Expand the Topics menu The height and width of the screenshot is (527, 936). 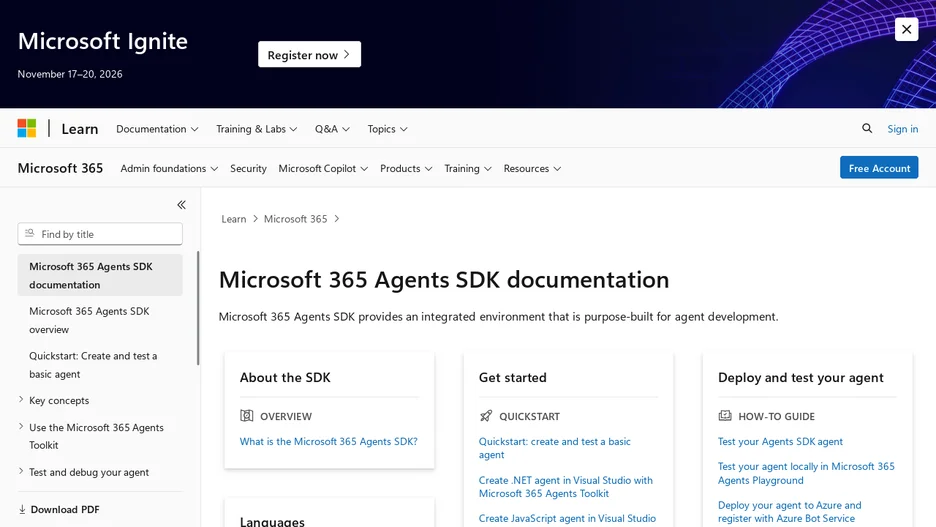387,129
